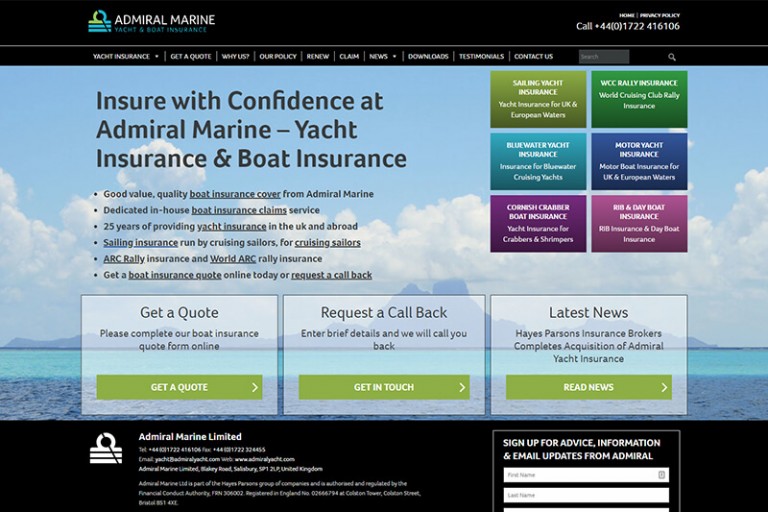
Task: Click the green GET A QUOTE button
Action: click(179, 387)
